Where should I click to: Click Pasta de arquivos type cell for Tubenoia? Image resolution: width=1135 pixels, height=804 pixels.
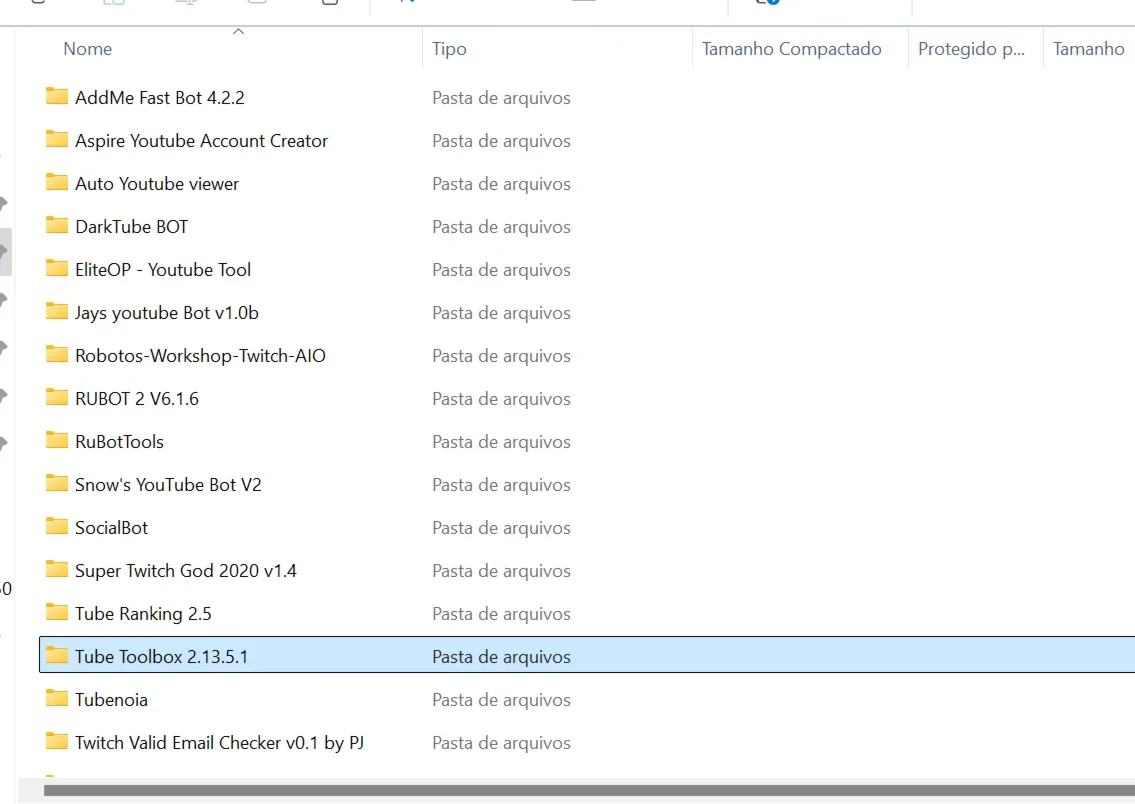point(501,701)
